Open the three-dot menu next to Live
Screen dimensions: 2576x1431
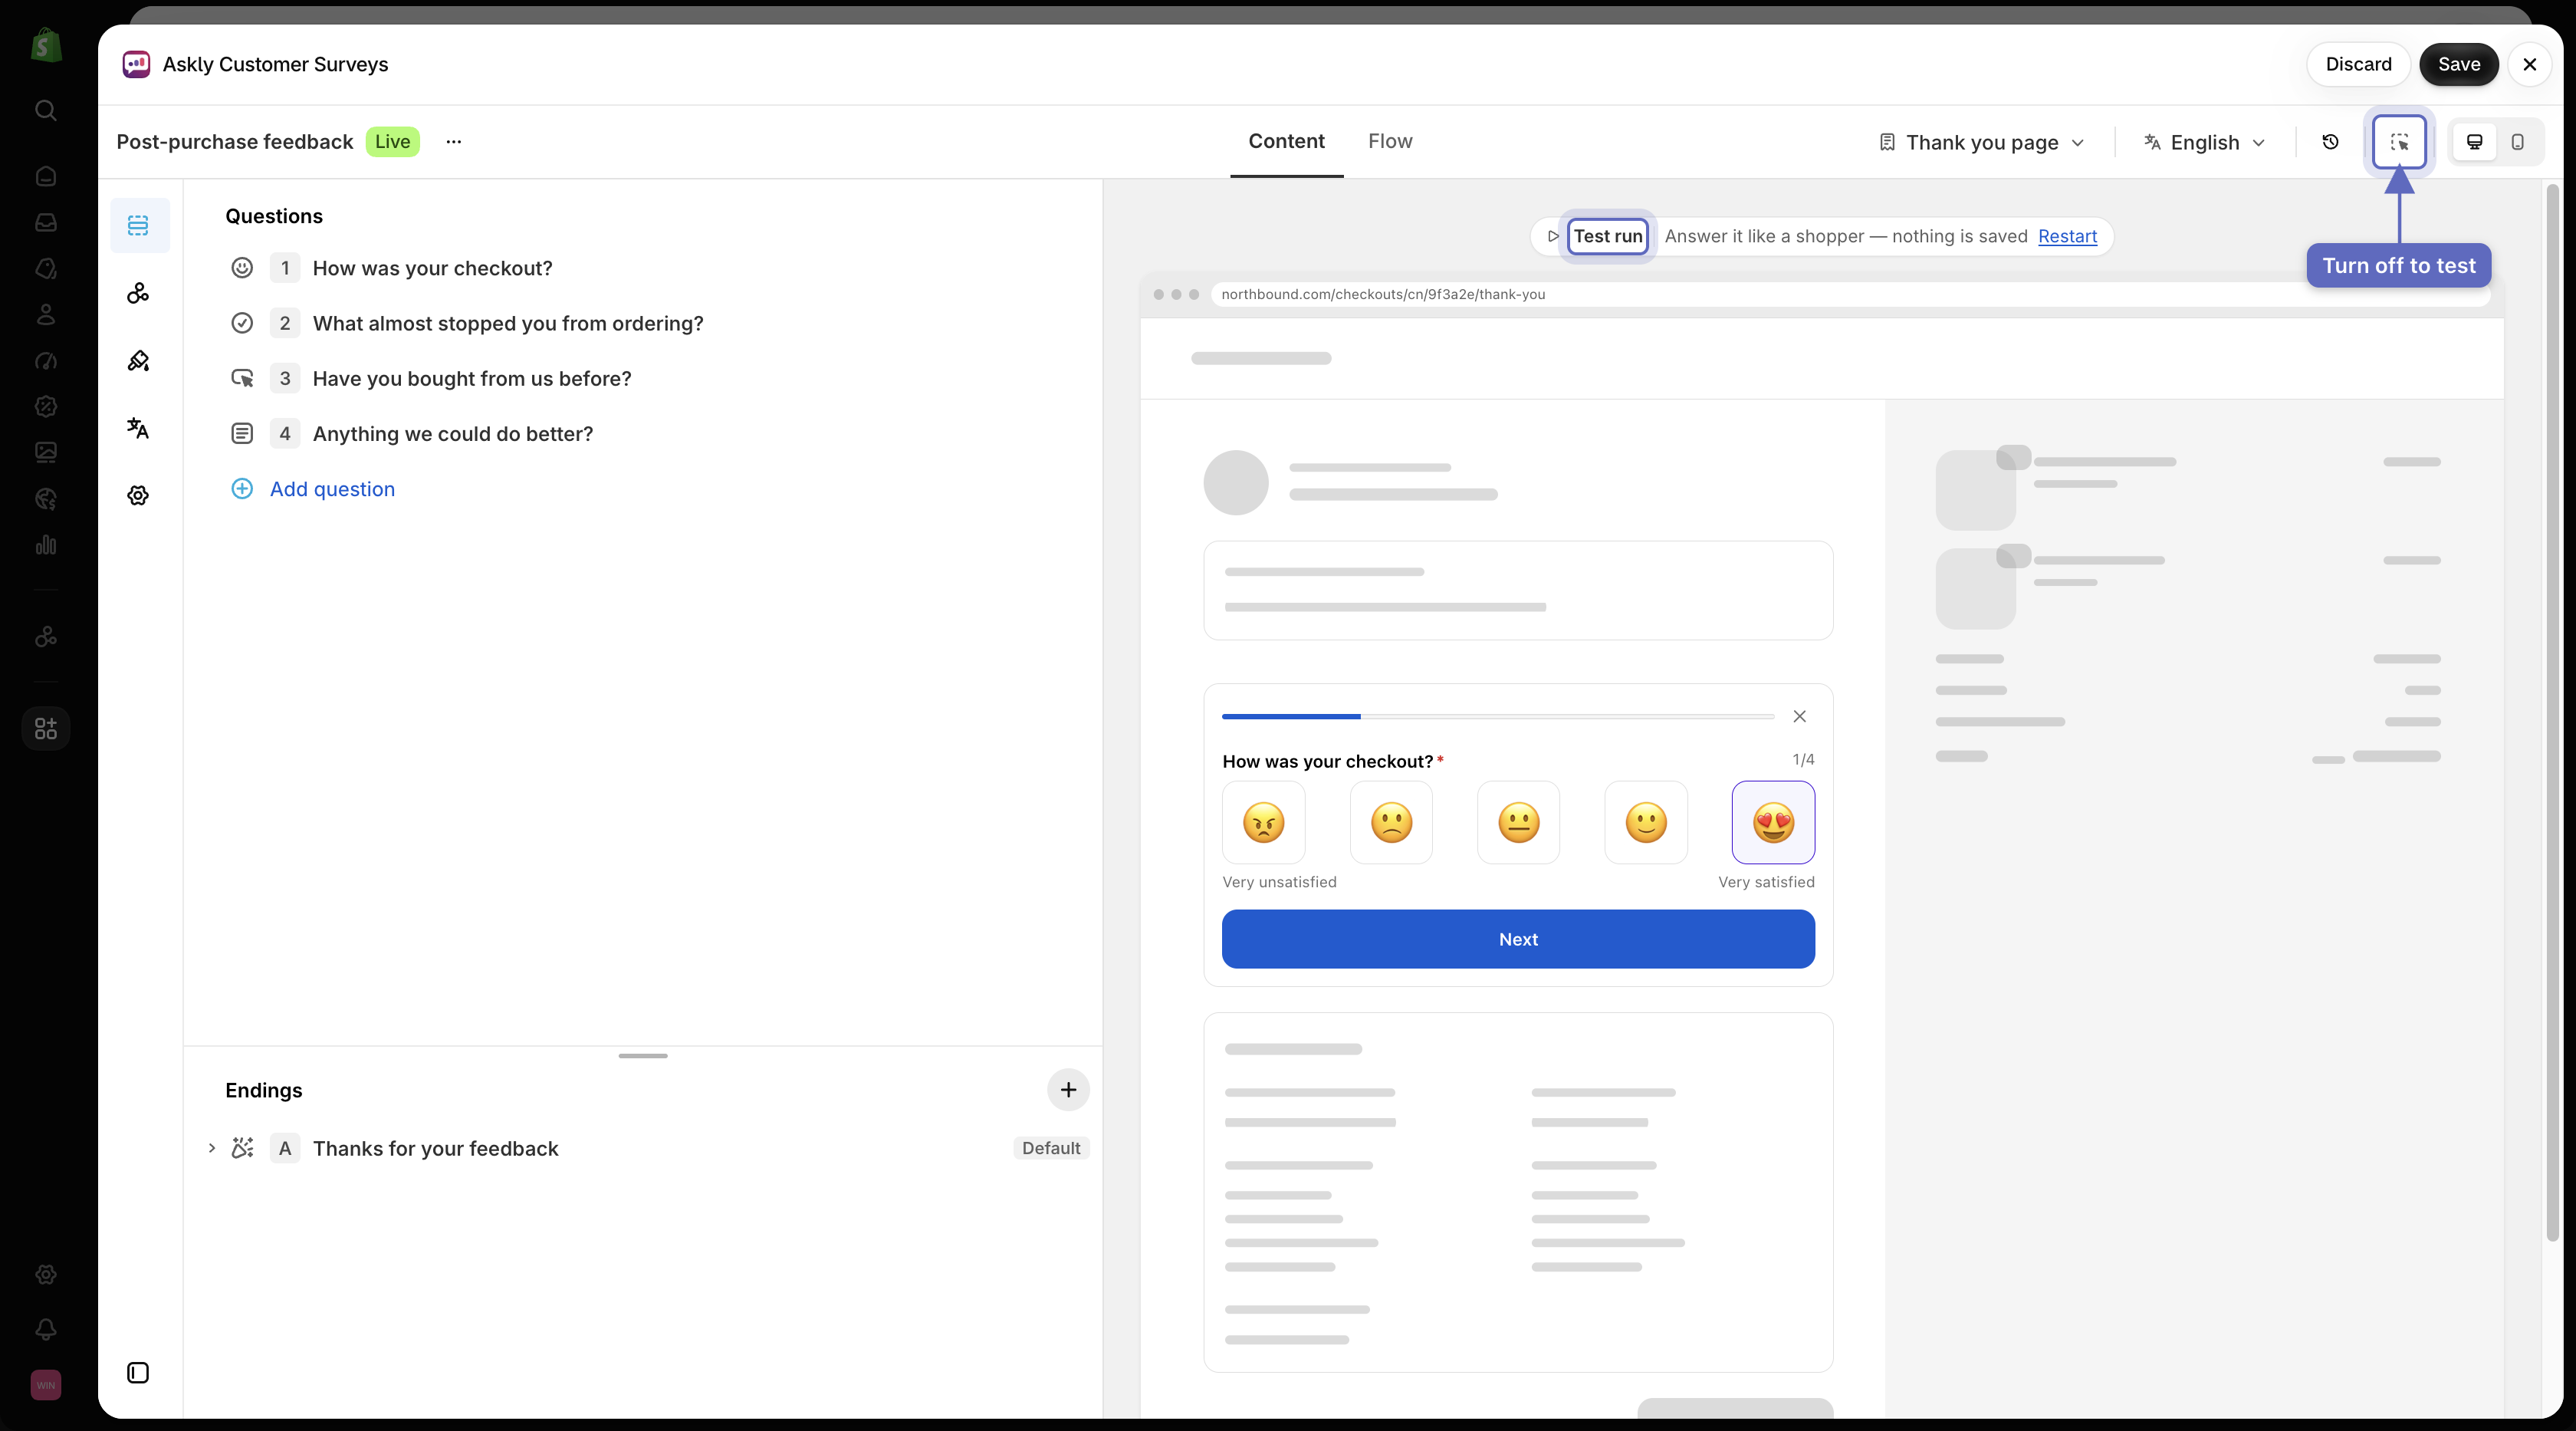(x=454, y=142)
